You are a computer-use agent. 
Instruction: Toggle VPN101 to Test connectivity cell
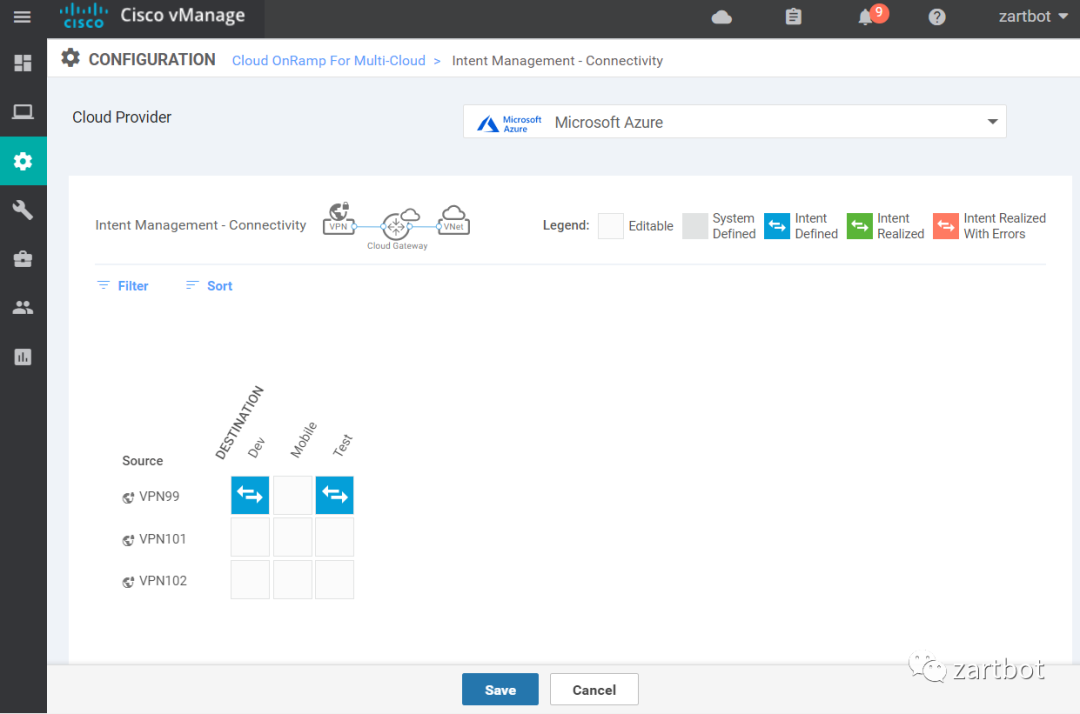pos(335,537)
